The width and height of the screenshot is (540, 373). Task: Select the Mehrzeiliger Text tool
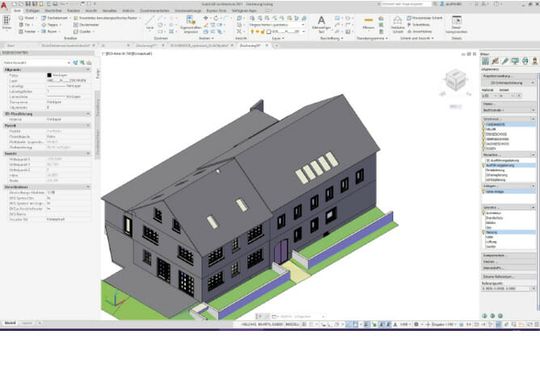click(321, 24)
